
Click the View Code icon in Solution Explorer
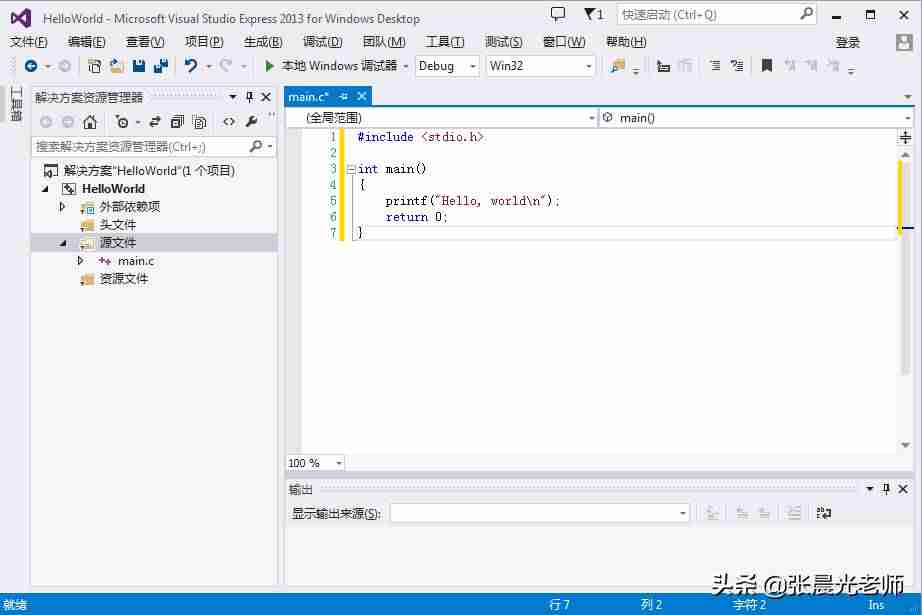229,122
